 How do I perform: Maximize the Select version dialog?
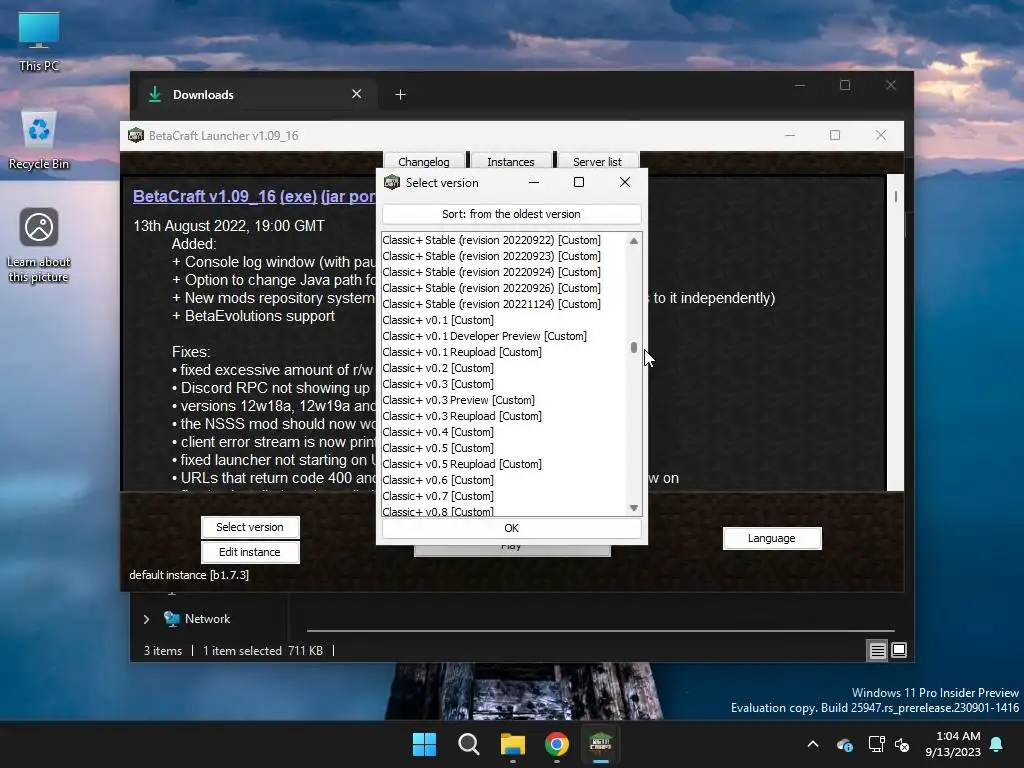pos(579,182)
